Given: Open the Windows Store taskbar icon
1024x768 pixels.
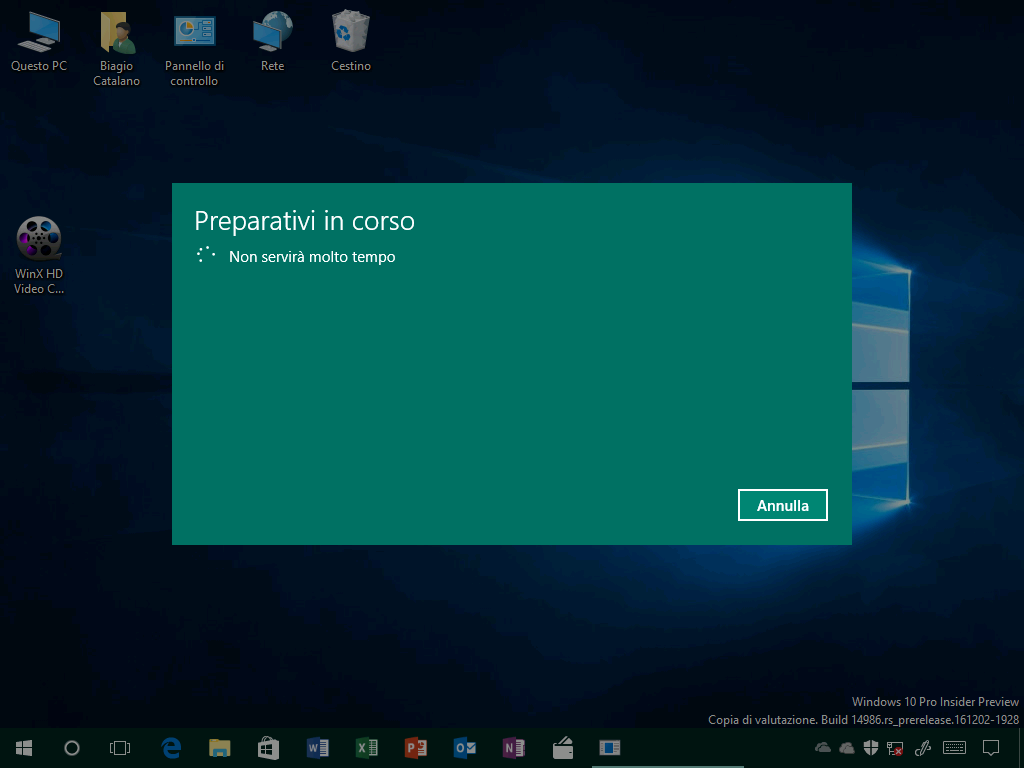Looking at the screenshot, I should [268, 748].
